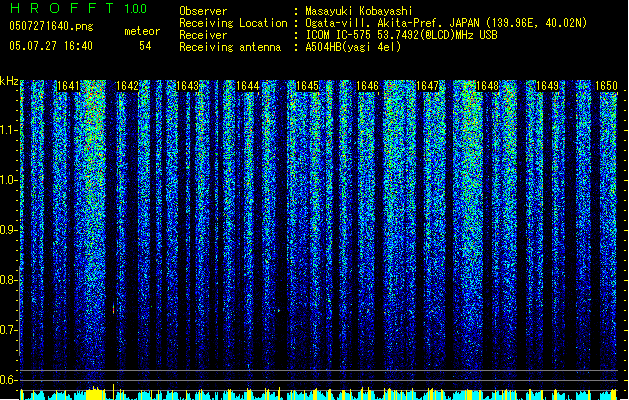This screenshot has height=400, width=629.
Task: Click the 0.8 frequency axis label
Action: click(9, 280)
